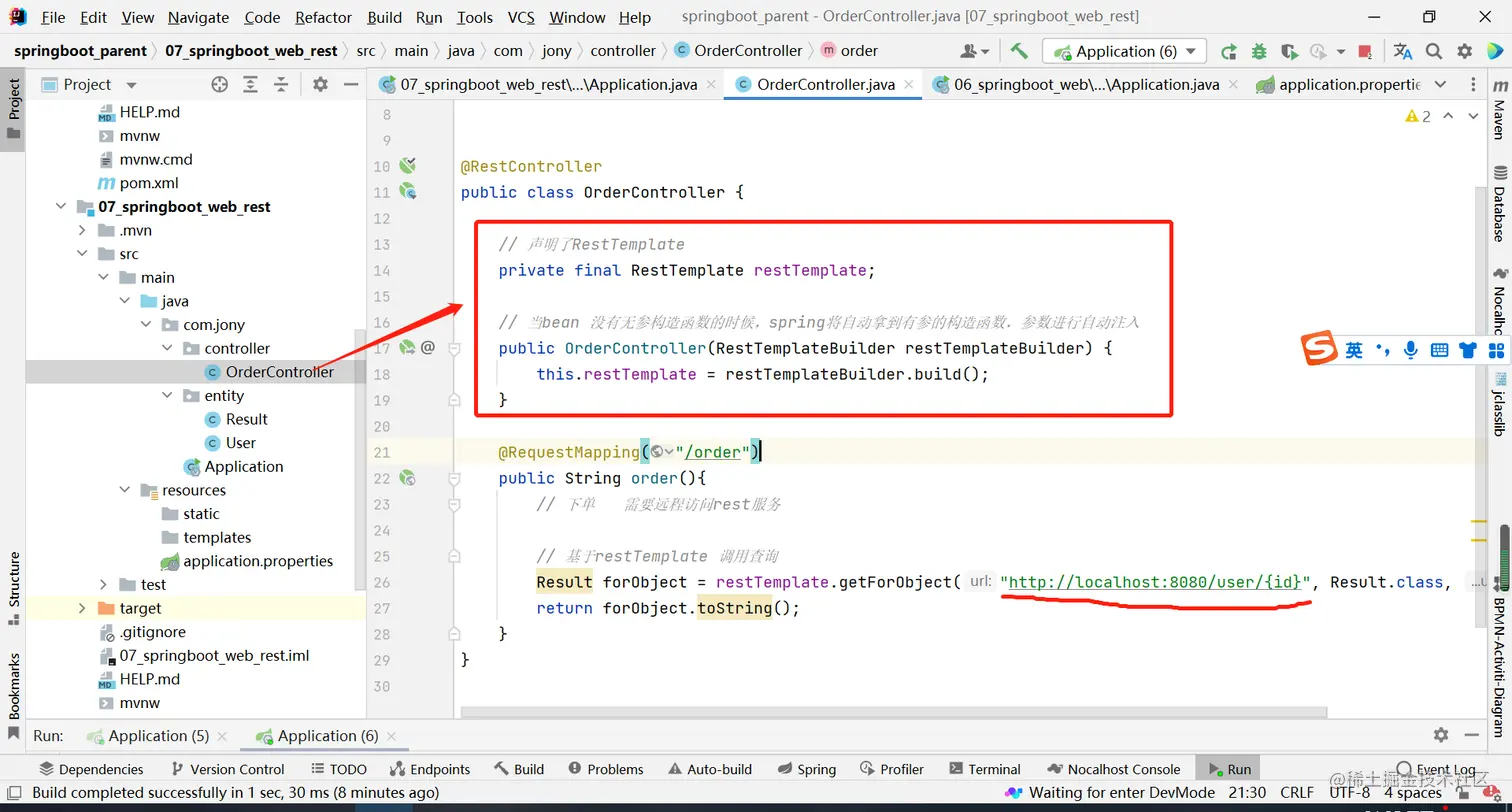The height and width of the screenshot is (812, 1512).
Task: Start debugging with the bug icon
Action: point(1259,51)
